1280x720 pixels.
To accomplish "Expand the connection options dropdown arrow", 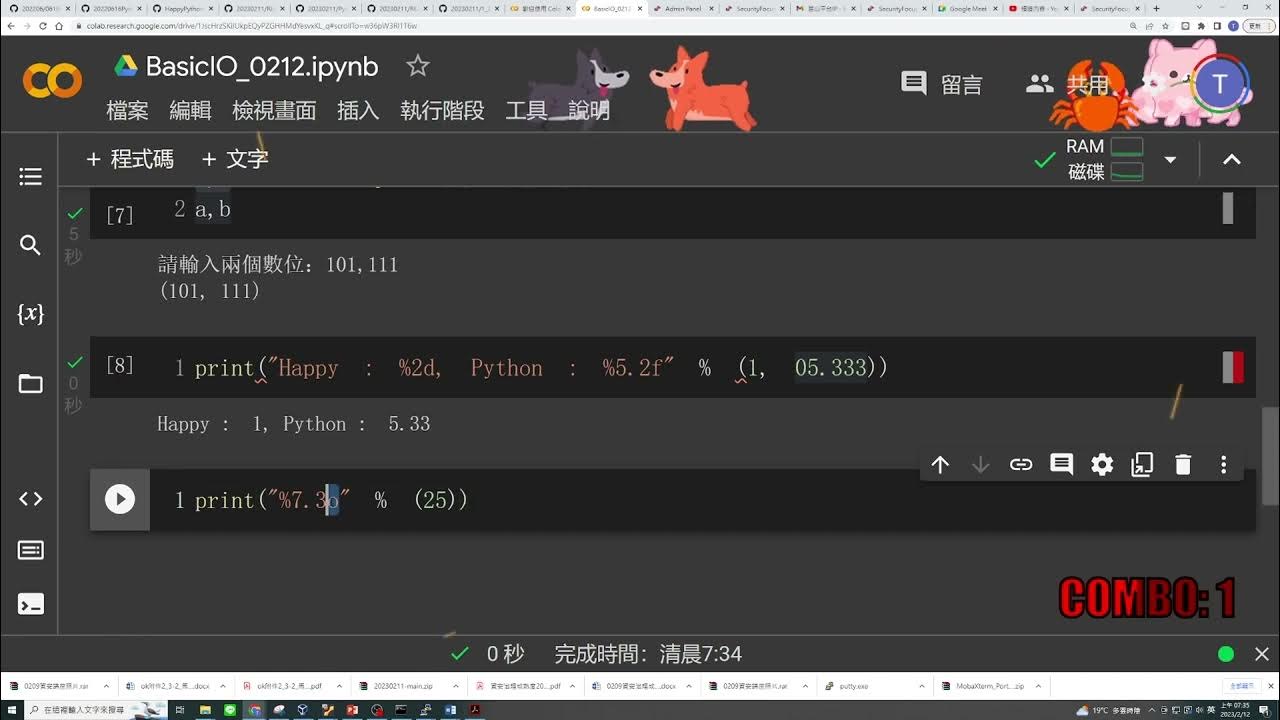I will 1170,160.
